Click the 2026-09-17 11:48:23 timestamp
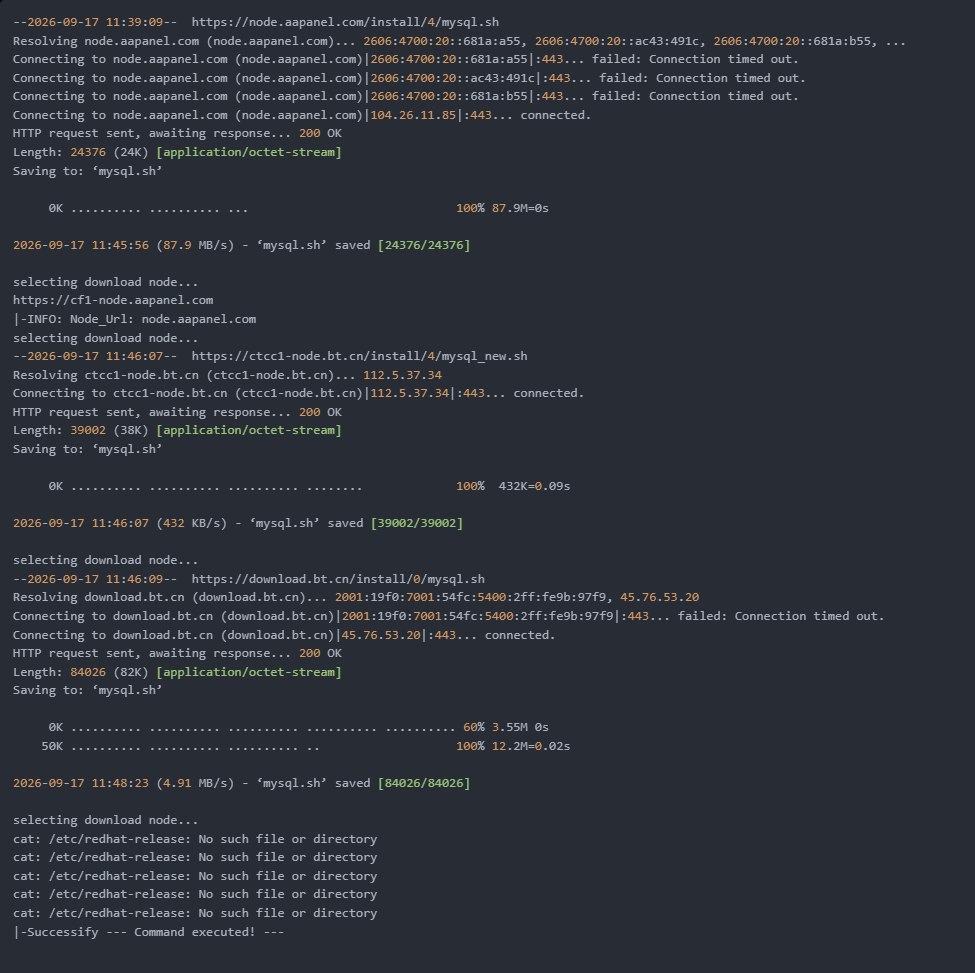 (x=81, y=783)
